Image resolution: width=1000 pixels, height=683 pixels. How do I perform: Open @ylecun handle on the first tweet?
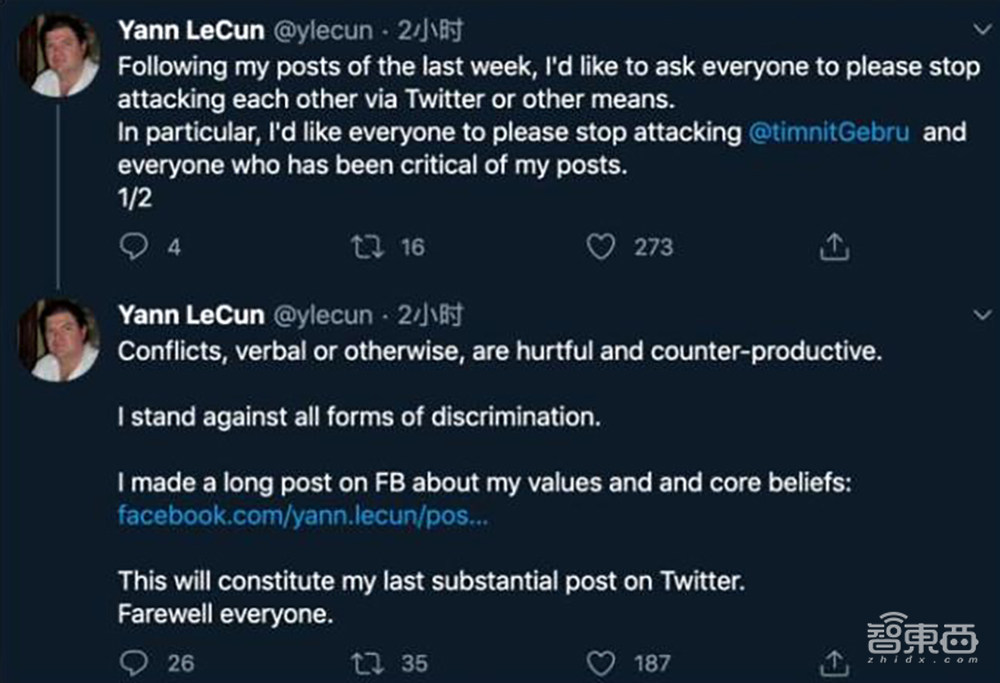coord(322,31)
